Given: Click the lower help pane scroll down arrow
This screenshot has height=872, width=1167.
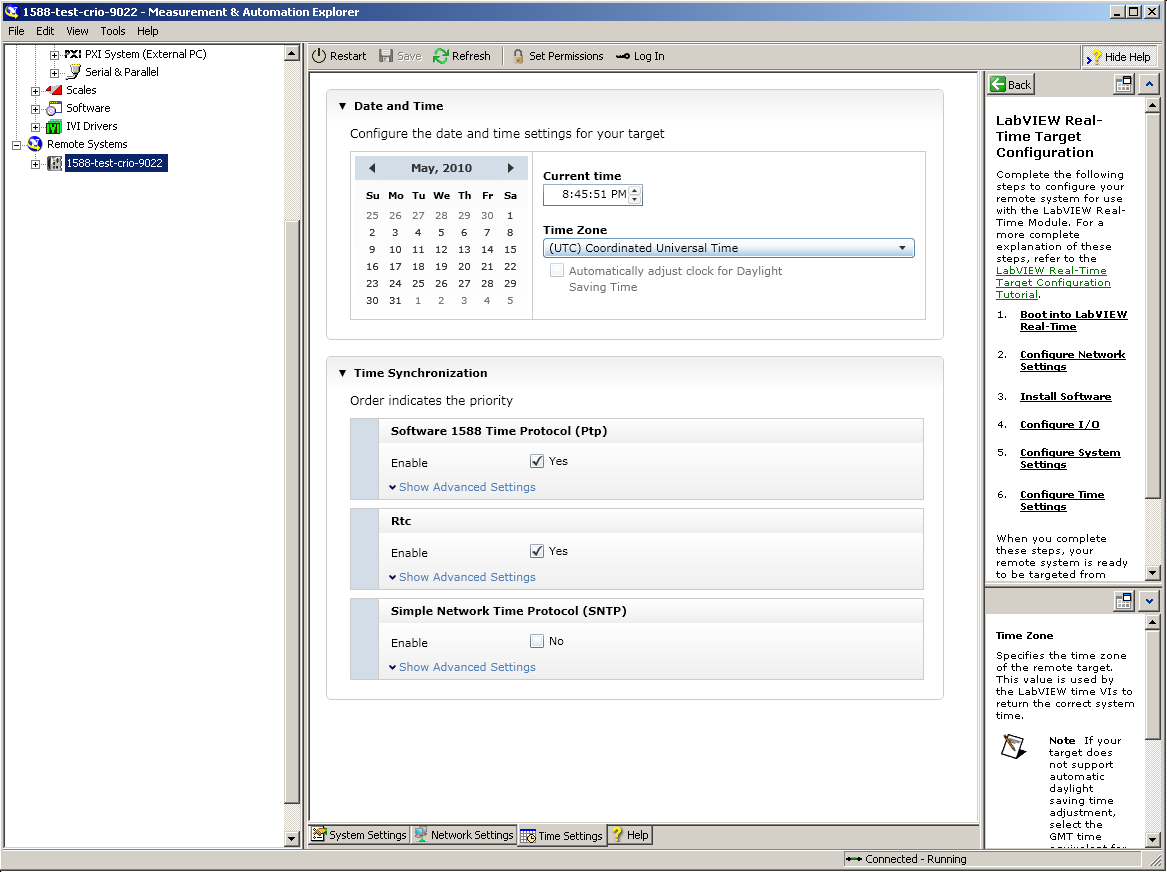Looking at the screenshot, I should click(x=1153, y=839).
